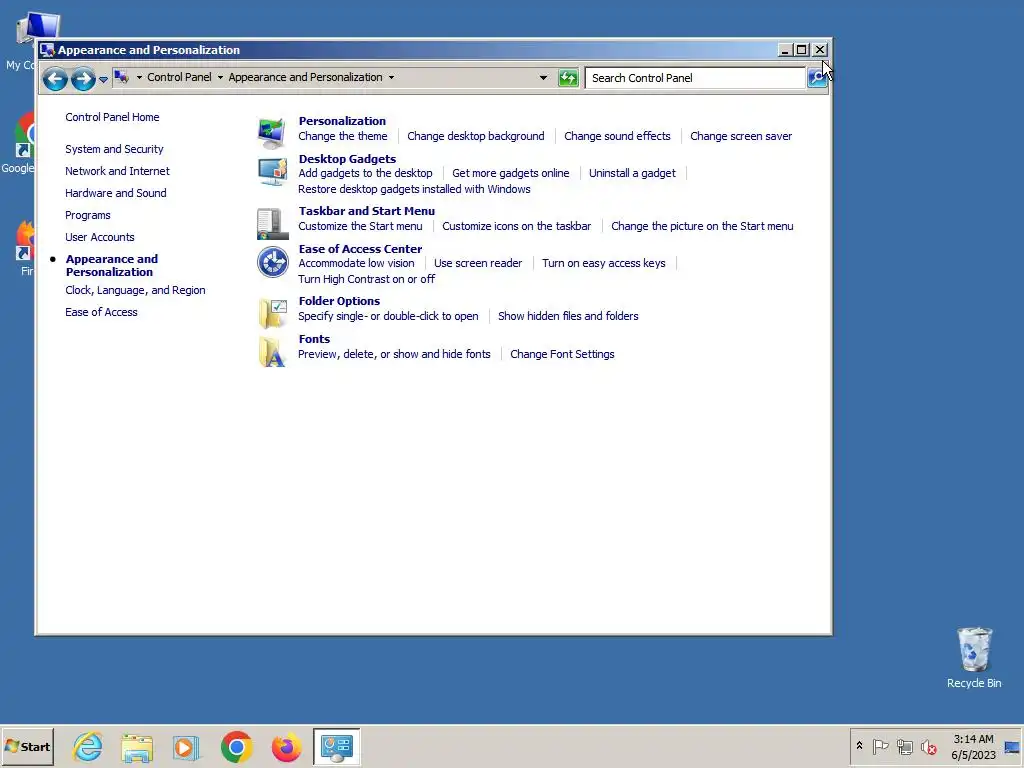Open the Desktop Gadgets category icon
Image resolution: width=1024 pixels, height=768 pixels.
272,171
